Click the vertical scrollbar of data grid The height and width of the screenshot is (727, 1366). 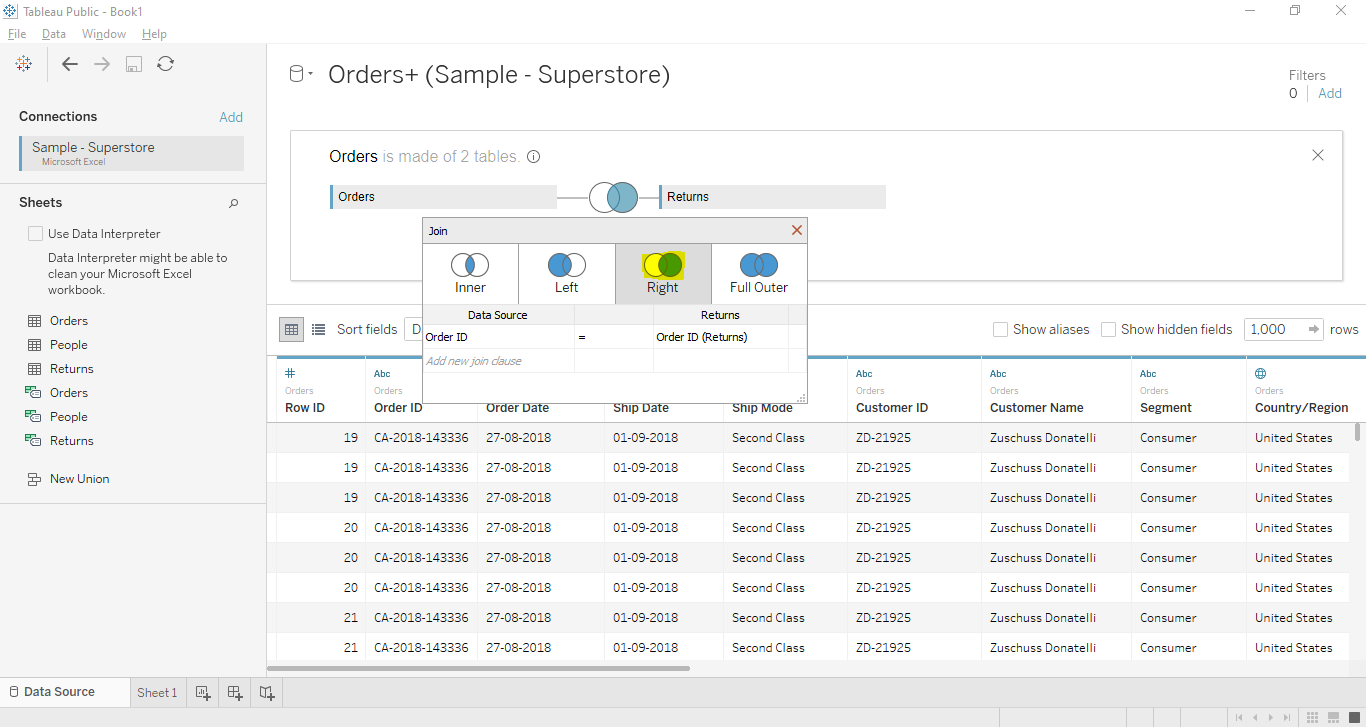(1357, 431)
